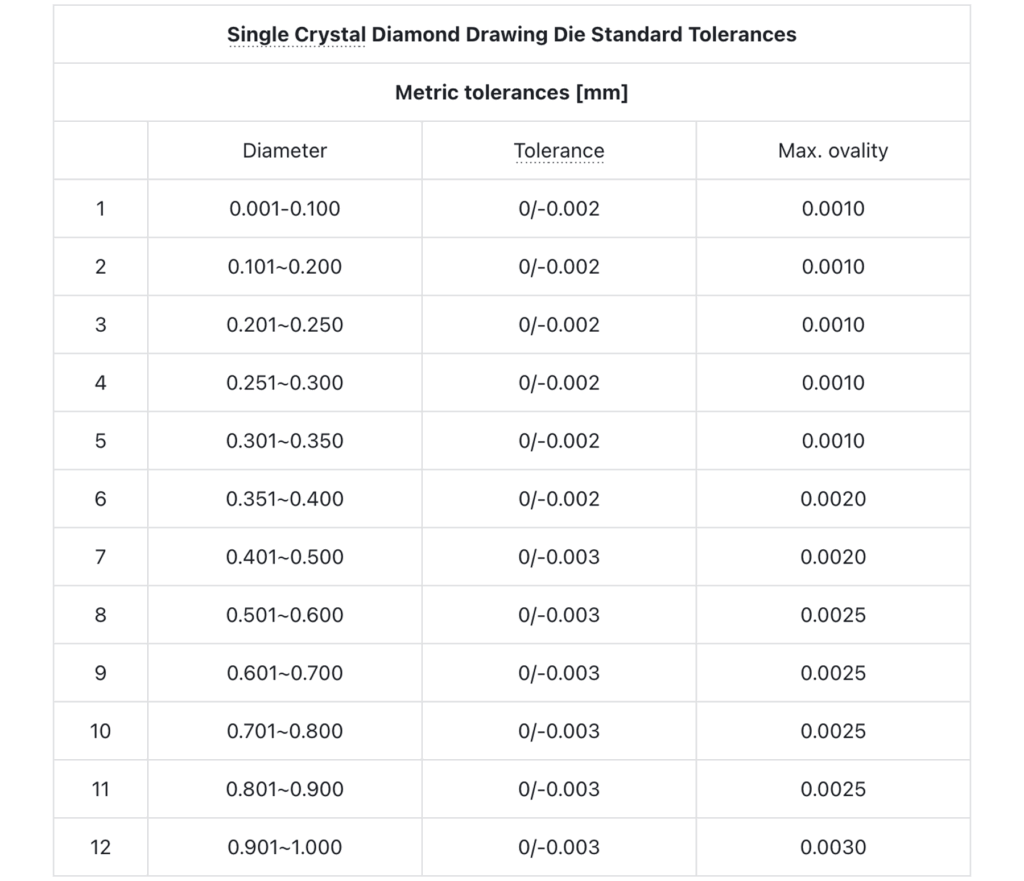Image resolution: width=1024 pixels, height=881 pixels.
Task: Click the diameter cell 0.901~1.000
Action: tap(285, 847)
